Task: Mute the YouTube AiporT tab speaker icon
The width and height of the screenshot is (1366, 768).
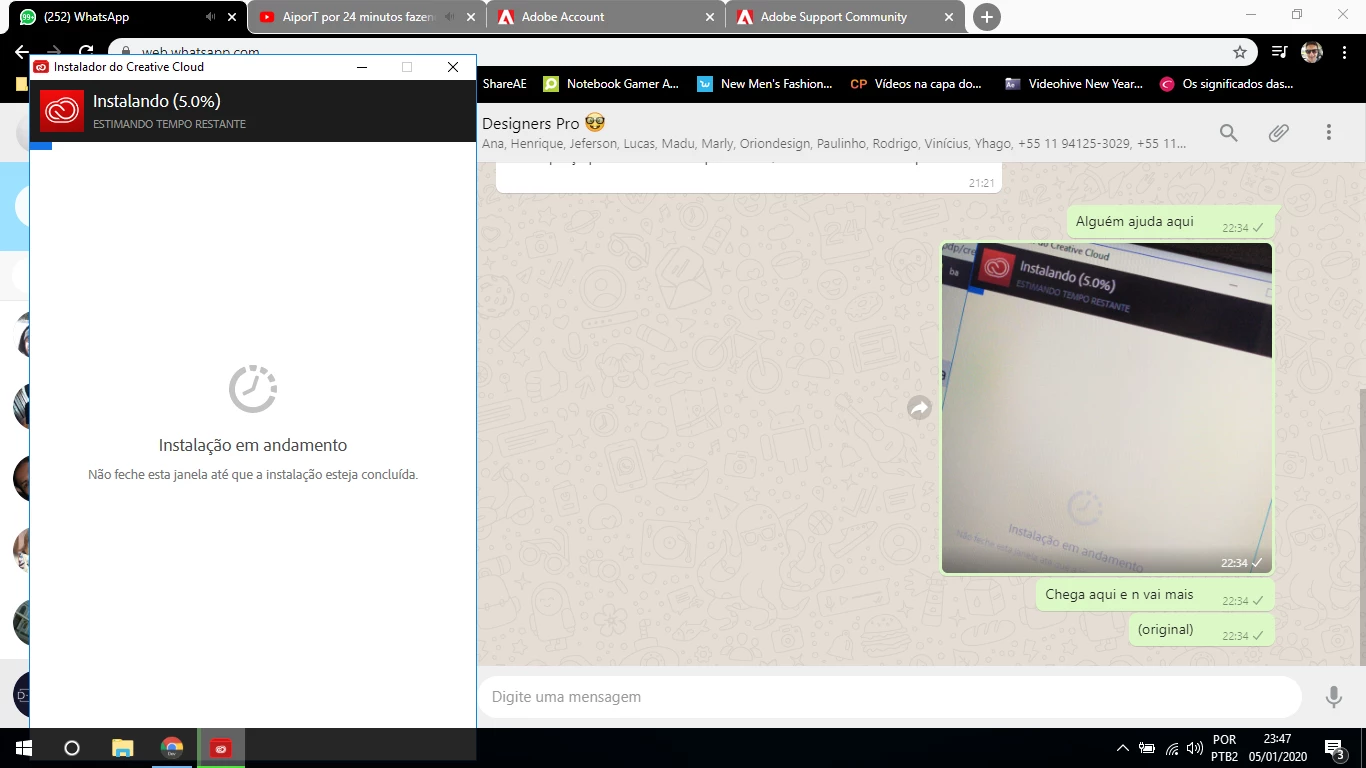Action: [x=449, y=17]
